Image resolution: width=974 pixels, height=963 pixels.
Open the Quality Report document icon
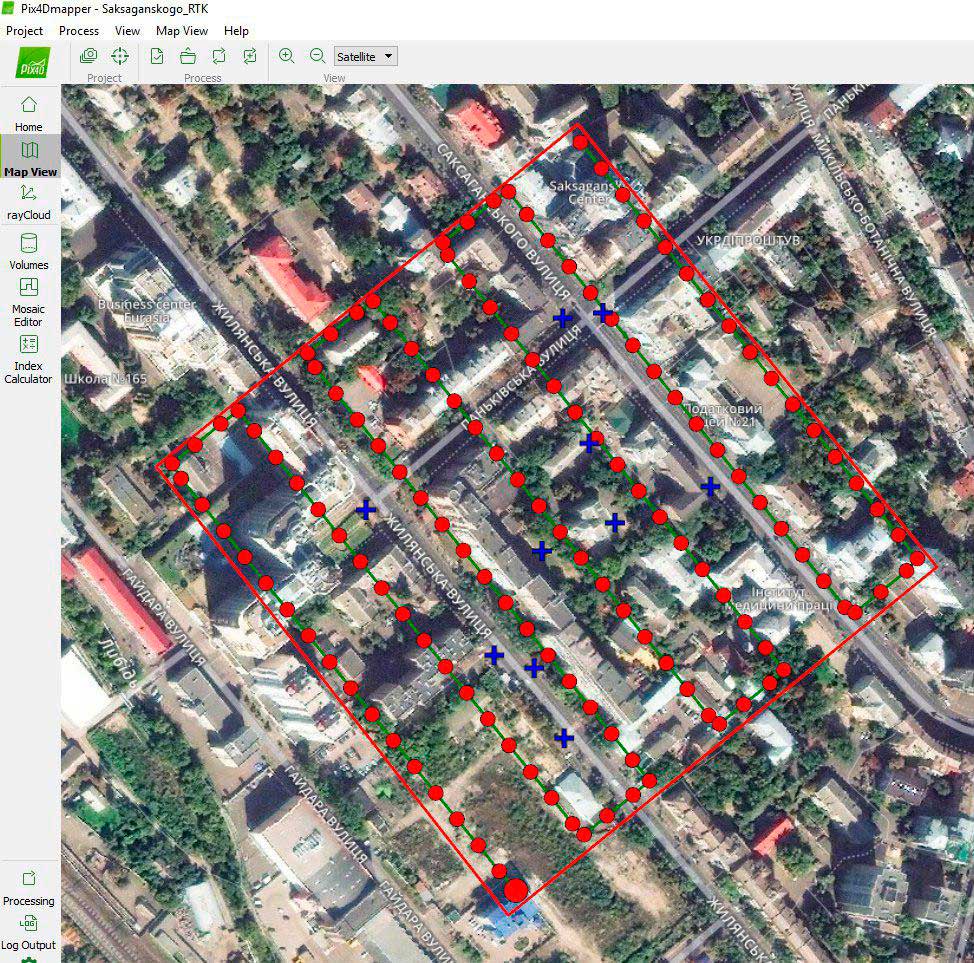pyautogui.click(x=157, y=56)
